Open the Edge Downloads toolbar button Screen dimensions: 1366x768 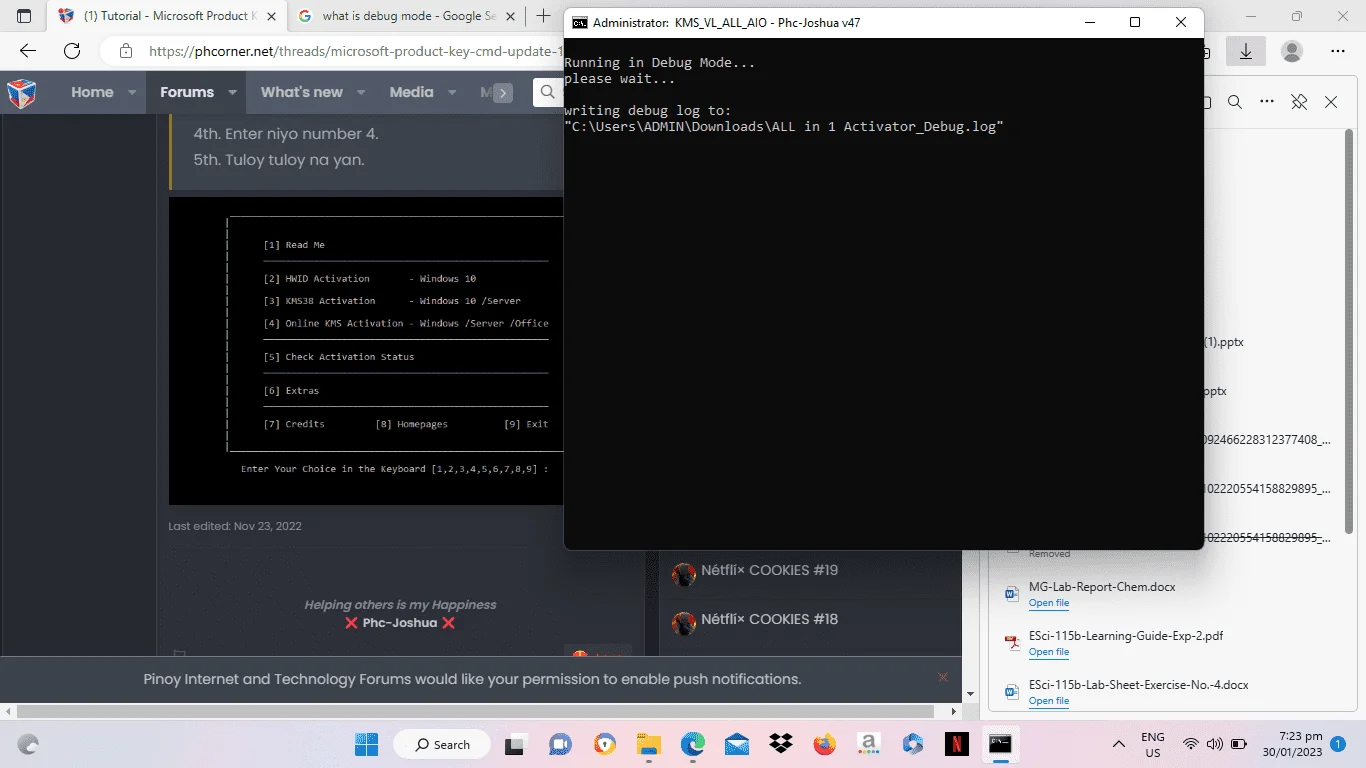1246,51
